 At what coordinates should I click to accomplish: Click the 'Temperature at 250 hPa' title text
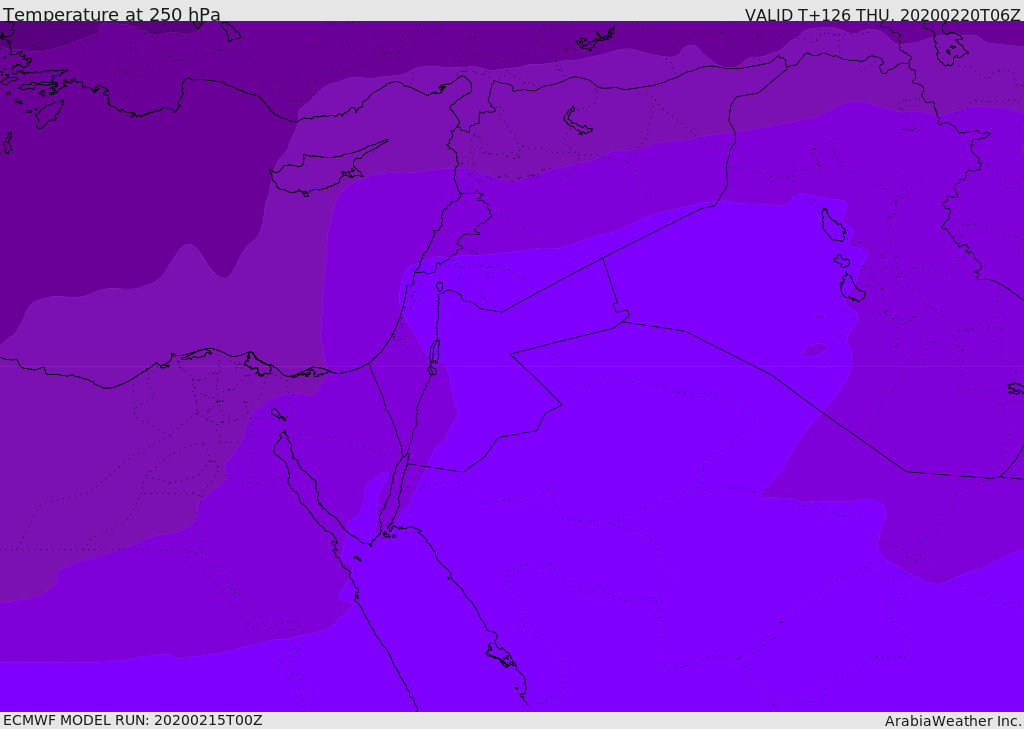(x=112, y=14)
